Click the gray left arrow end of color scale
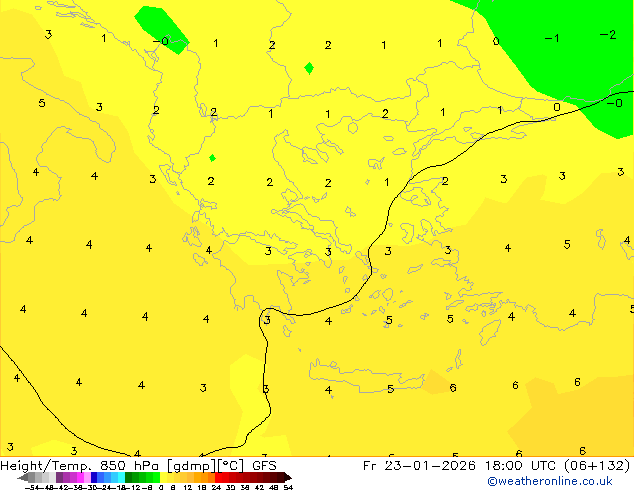The height and width of the screenshot is (490, 634). pyautogui.click(x=23, y=478)
